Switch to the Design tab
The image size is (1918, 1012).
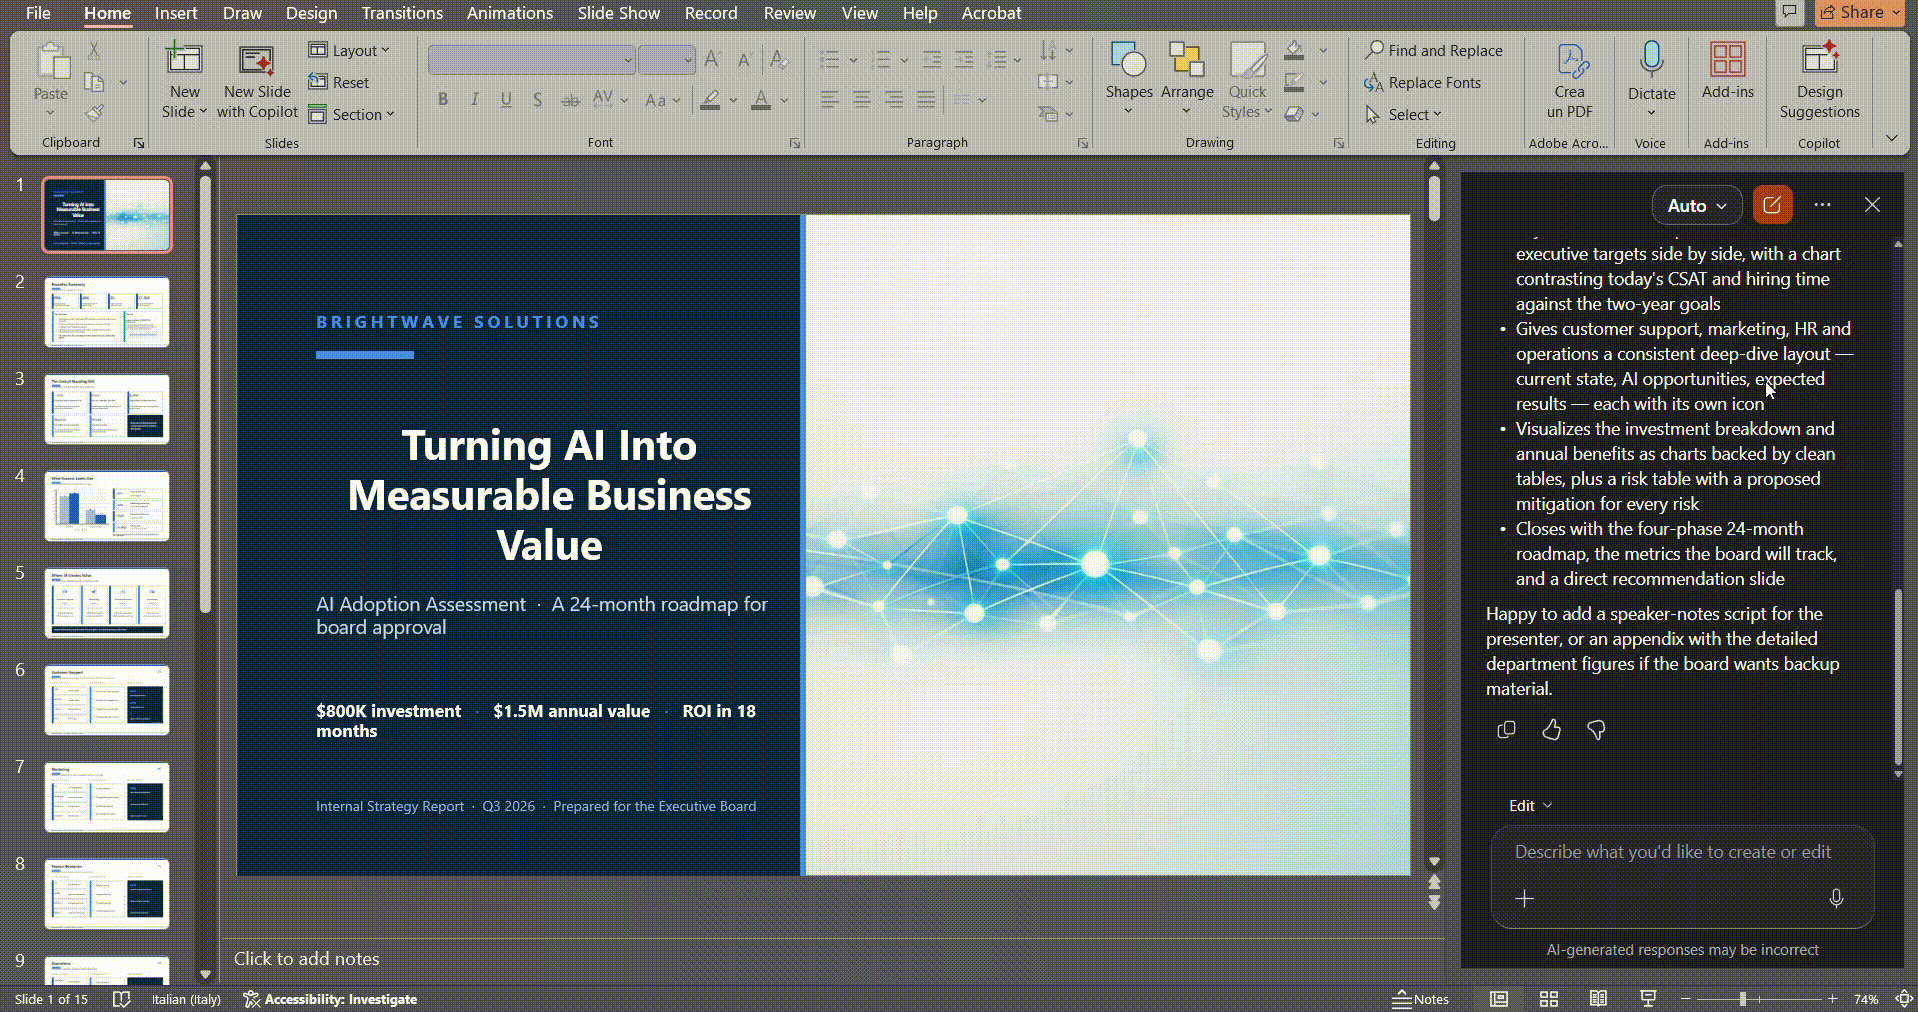[311, 13]
